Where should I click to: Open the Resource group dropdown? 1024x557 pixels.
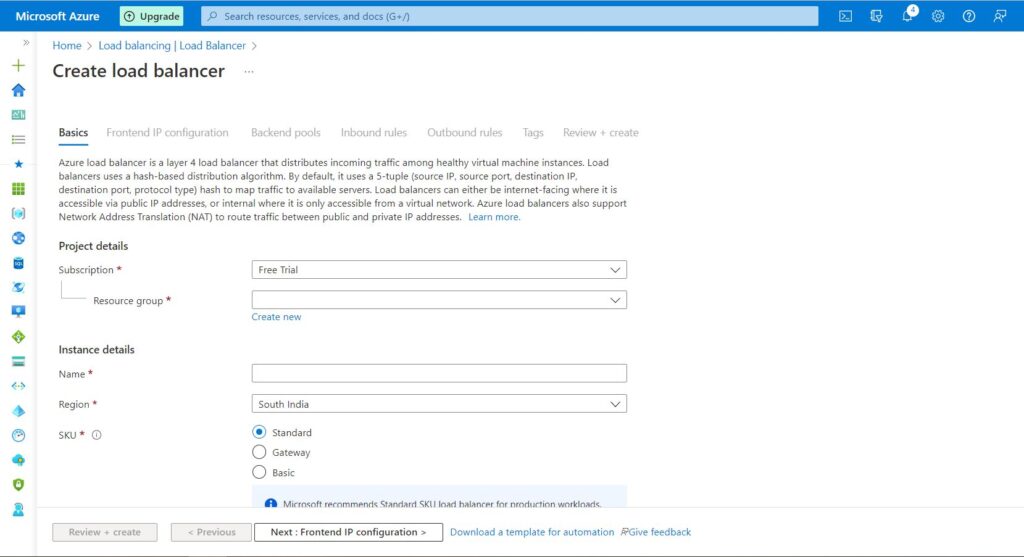(439, 300)
